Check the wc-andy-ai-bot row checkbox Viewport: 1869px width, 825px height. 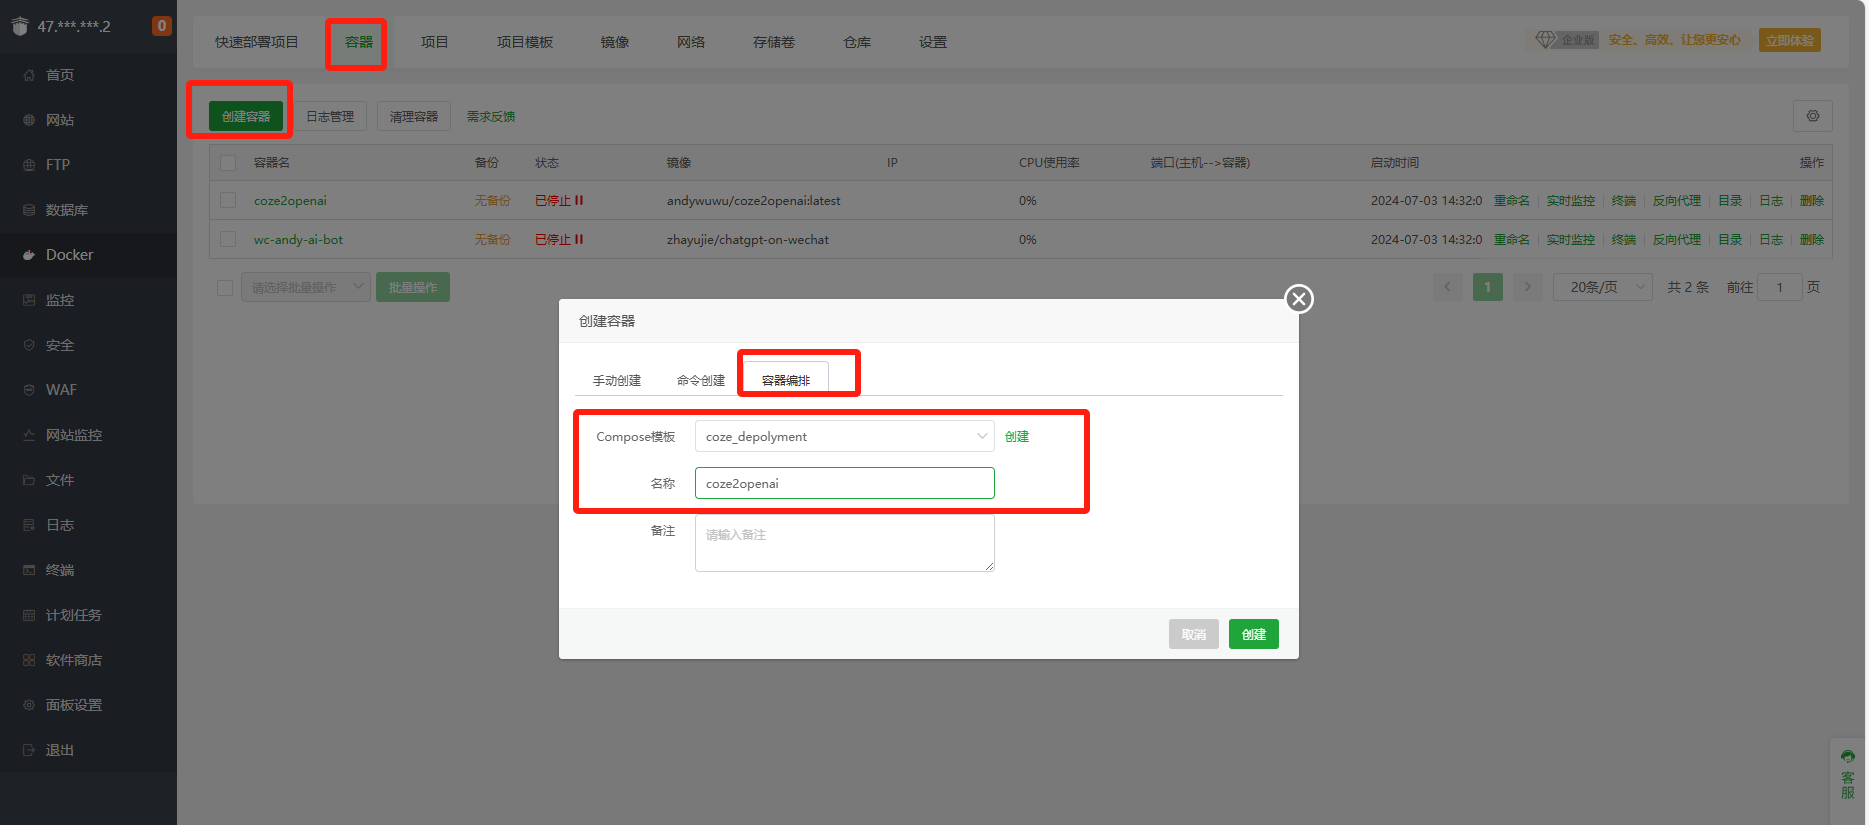coord(228,239)
